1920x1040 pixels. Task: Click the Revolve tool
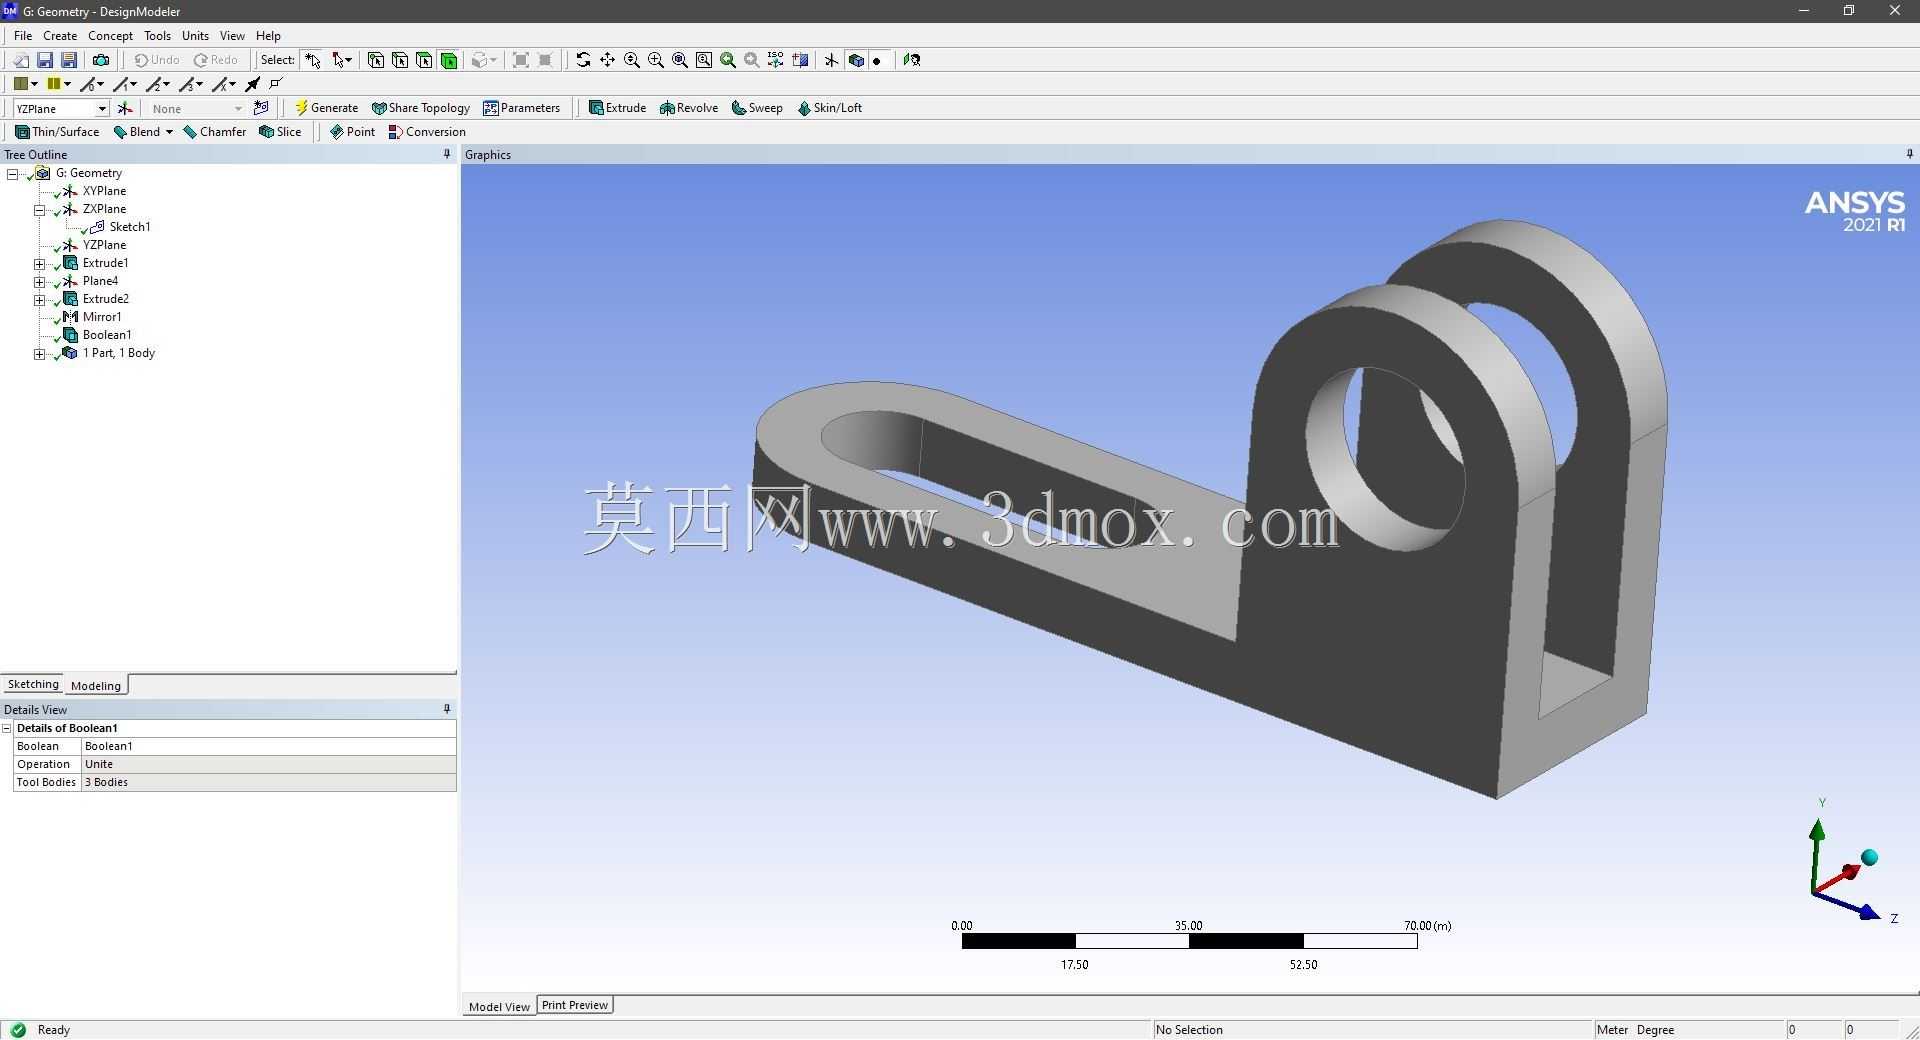[689, 108]
